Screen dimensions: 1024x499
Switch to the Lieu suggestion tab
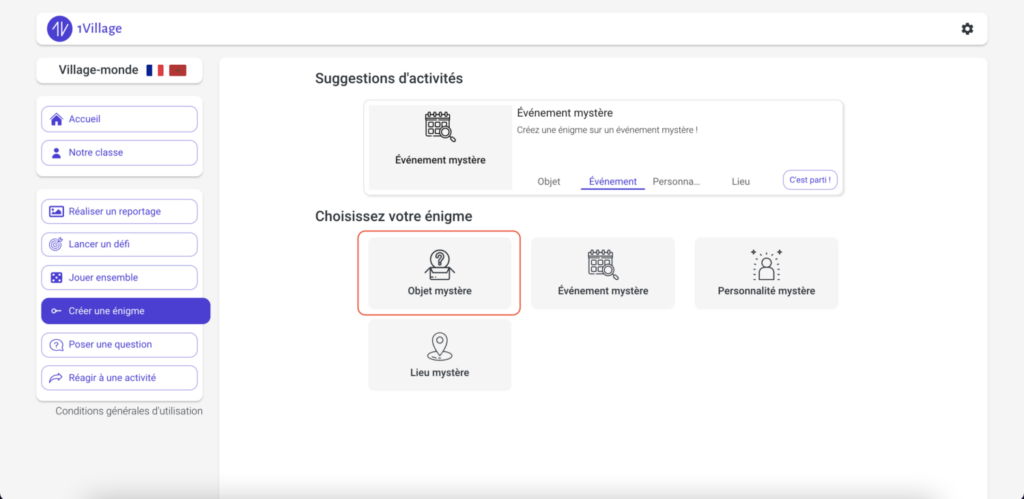(x=741, y=182)
